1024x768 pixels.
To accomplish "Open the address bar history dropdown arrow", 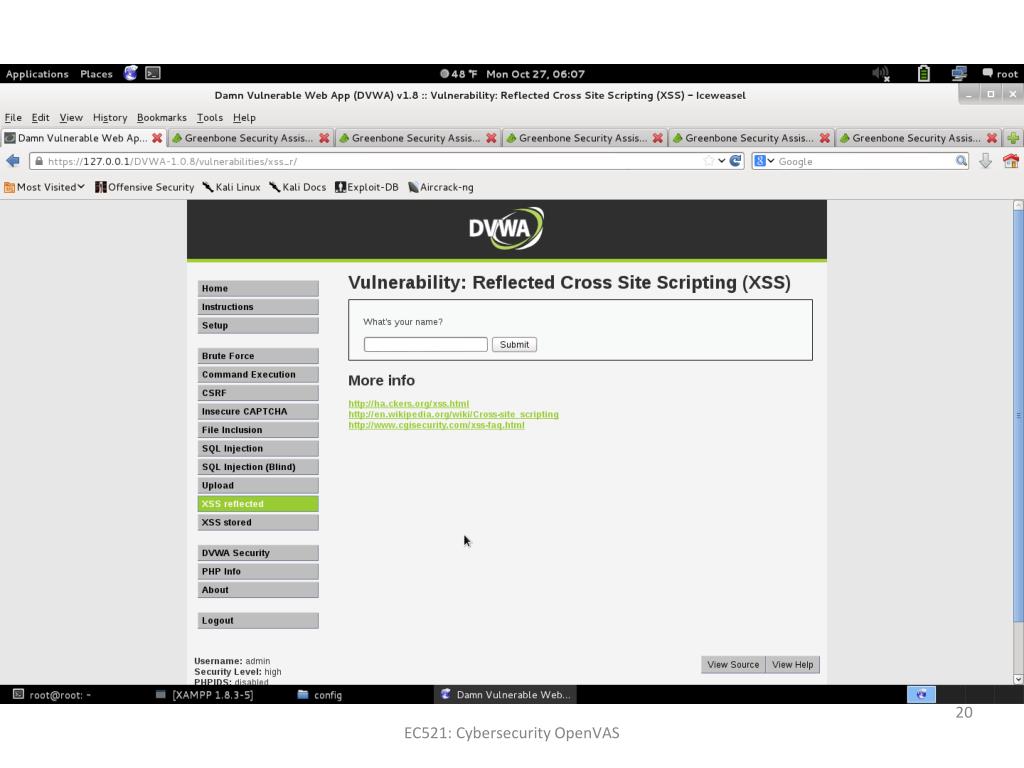I will (x=722, y=161).
